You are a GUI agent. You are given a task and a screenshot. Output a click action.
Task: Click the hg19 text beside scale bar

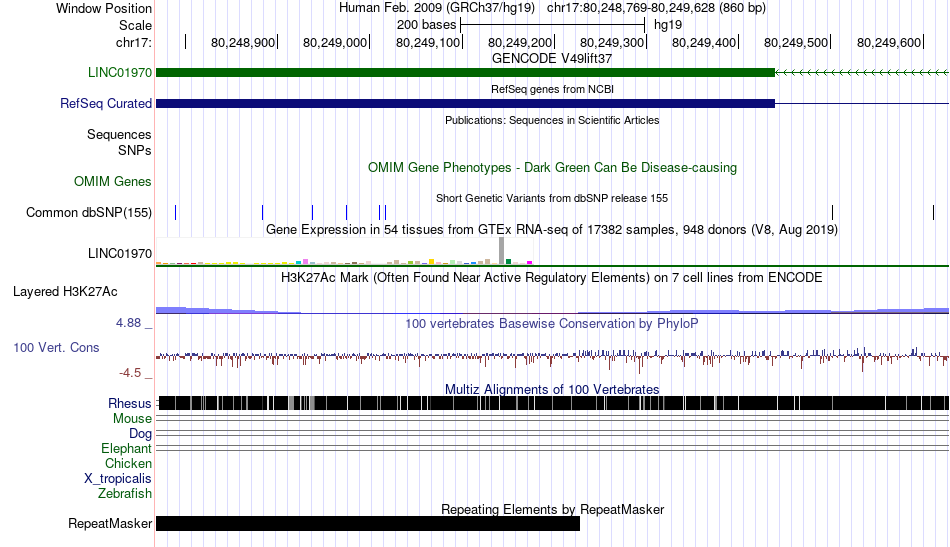click(668, 25)
